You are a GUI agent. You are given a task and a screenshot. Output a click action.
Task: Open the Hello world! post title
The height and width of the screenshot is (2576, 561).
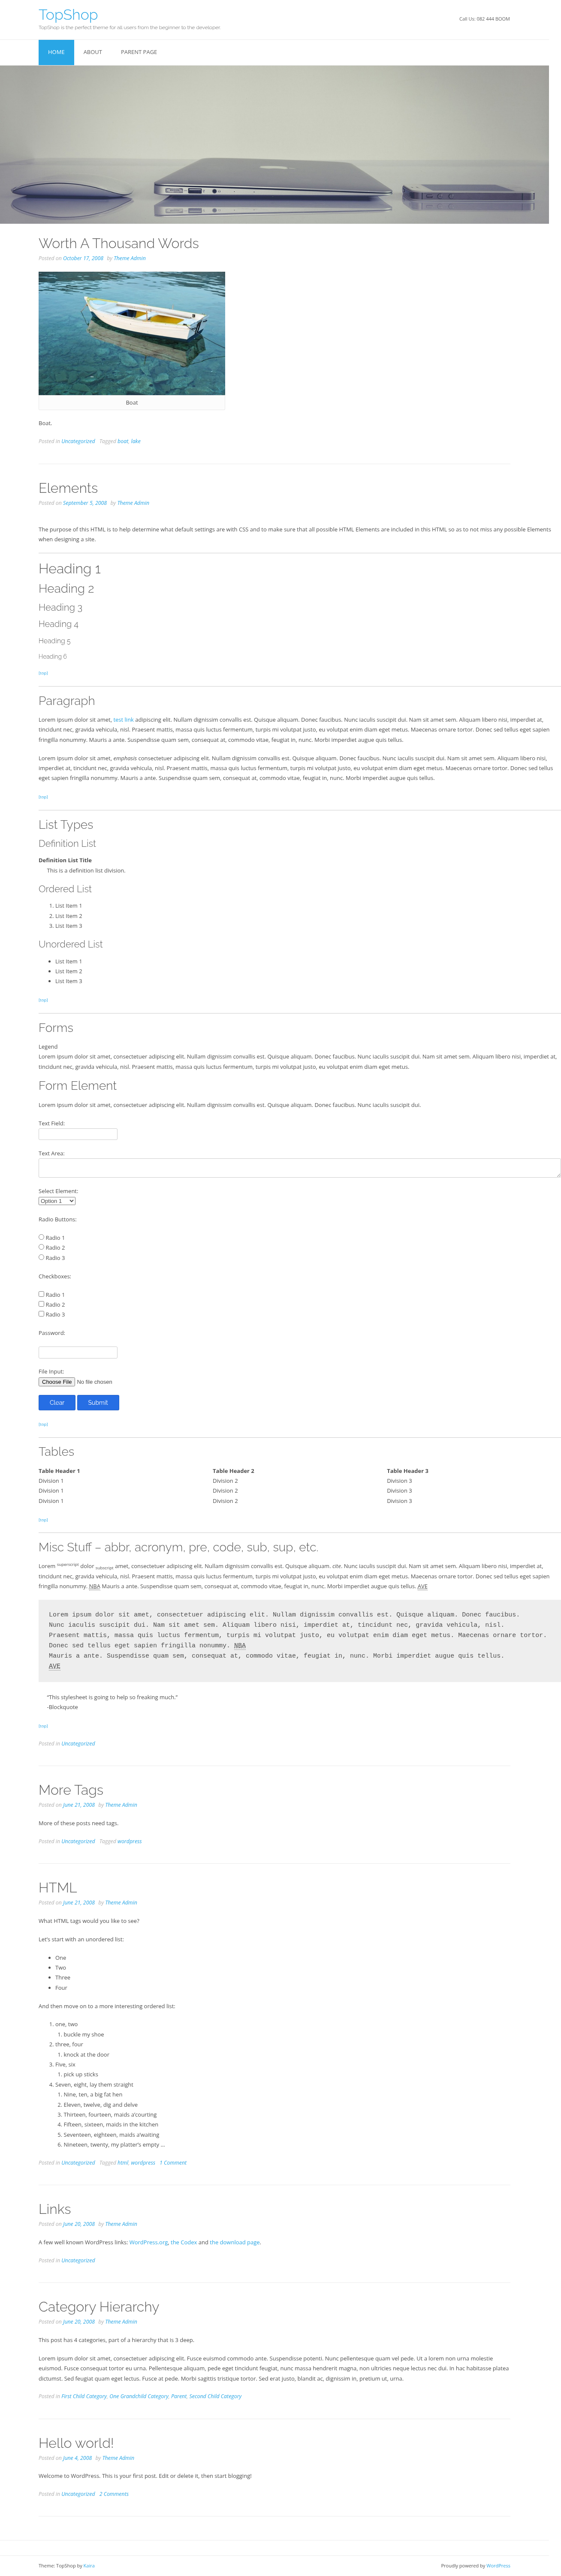tap(76, 2443)
